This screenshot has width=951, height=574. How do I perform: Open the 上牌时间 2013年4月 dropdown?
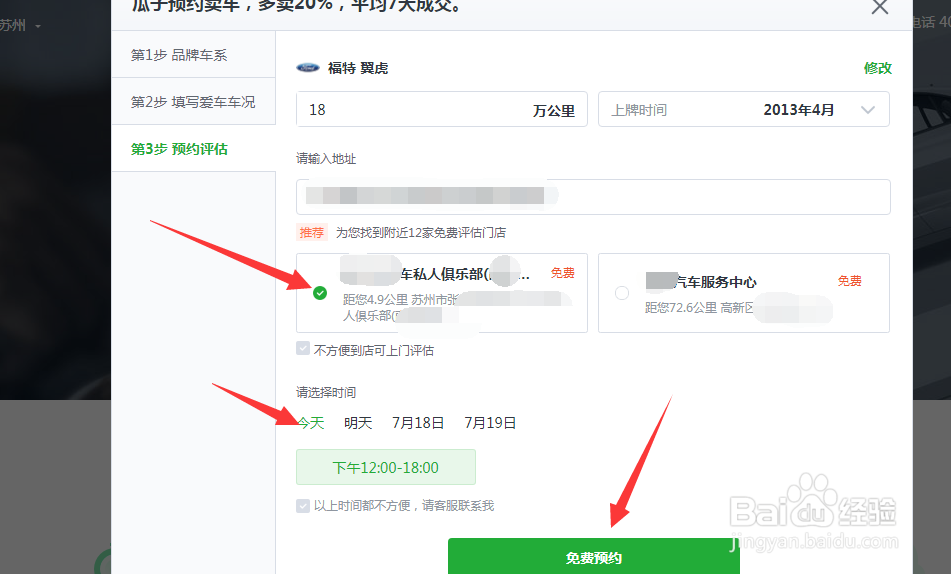point(744,109)
